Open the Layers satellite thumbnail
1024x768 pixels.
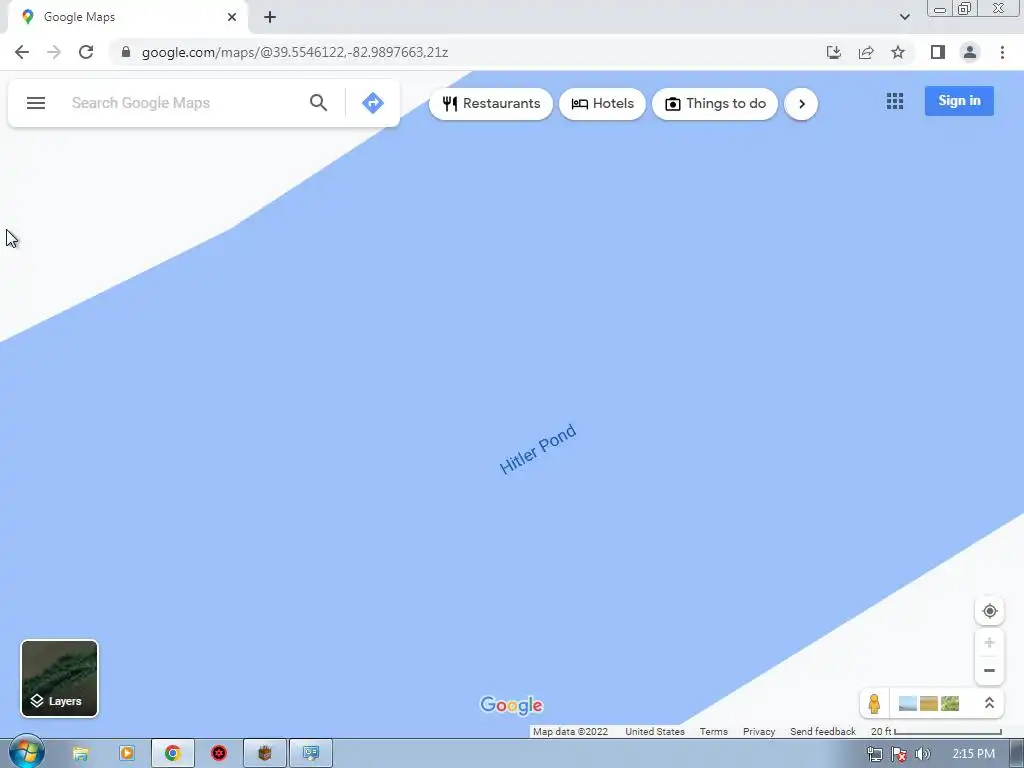coord(59,679)
